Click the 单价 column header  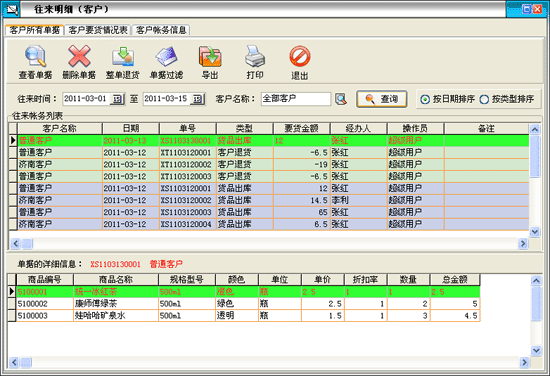click(323, 280)
